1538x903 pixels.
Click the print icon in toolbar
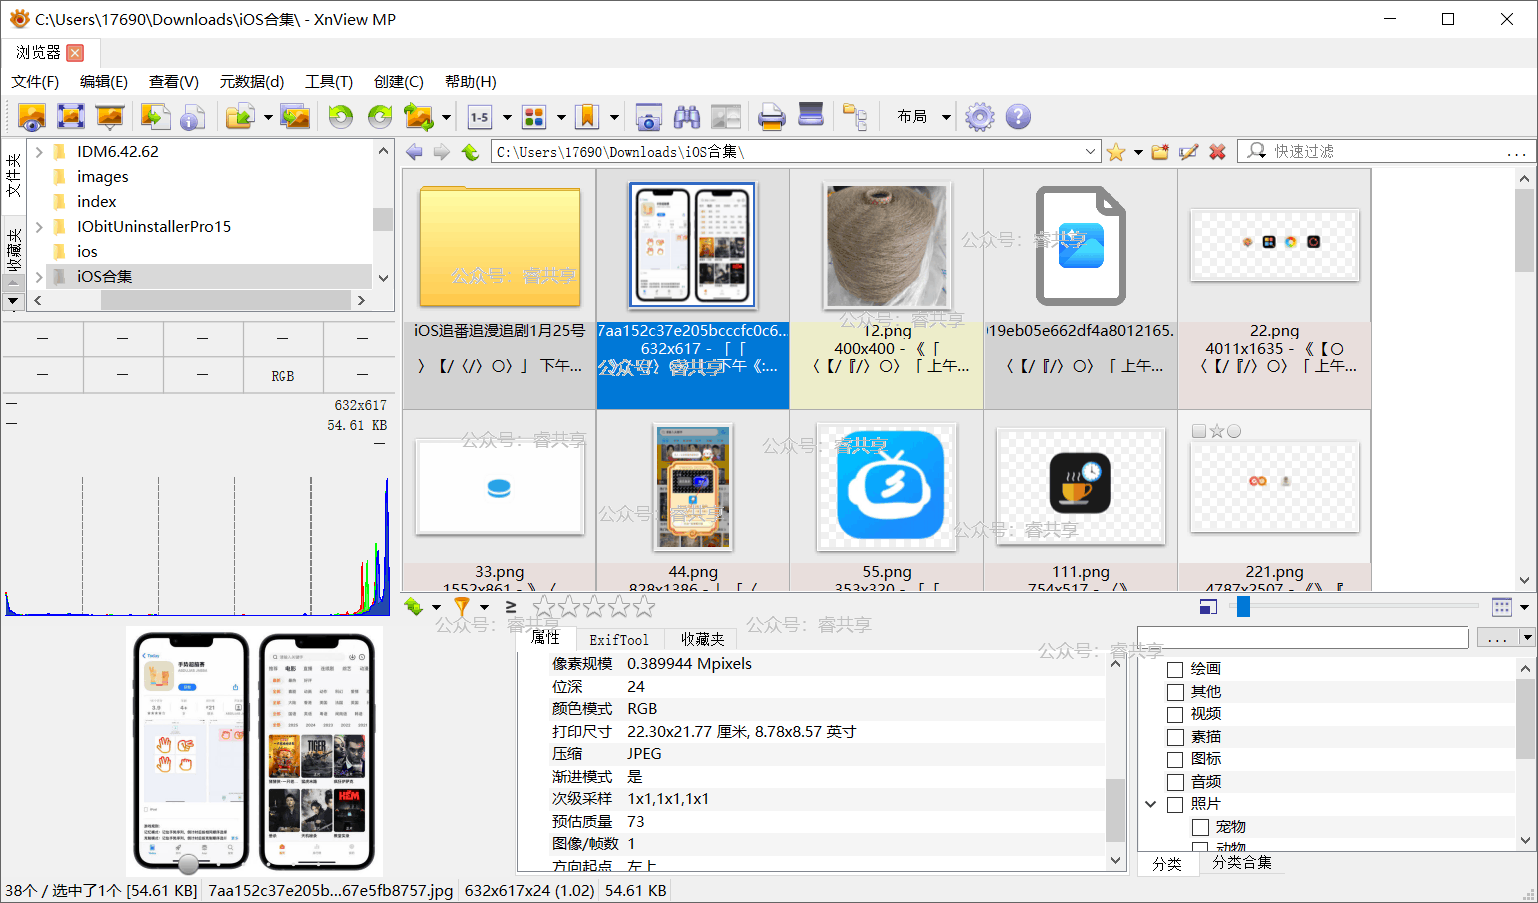pos(771,117)
